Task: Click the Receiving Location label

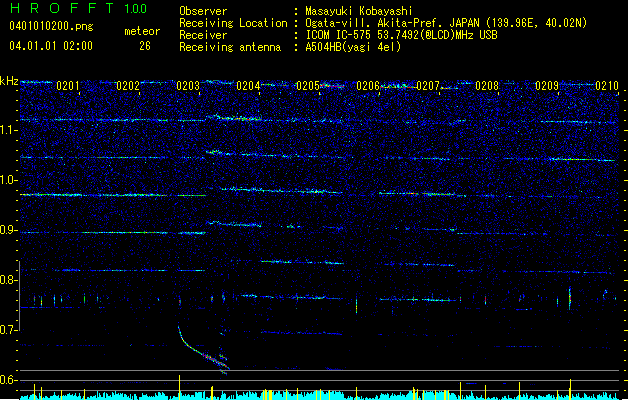Action: tap(233, 23)
